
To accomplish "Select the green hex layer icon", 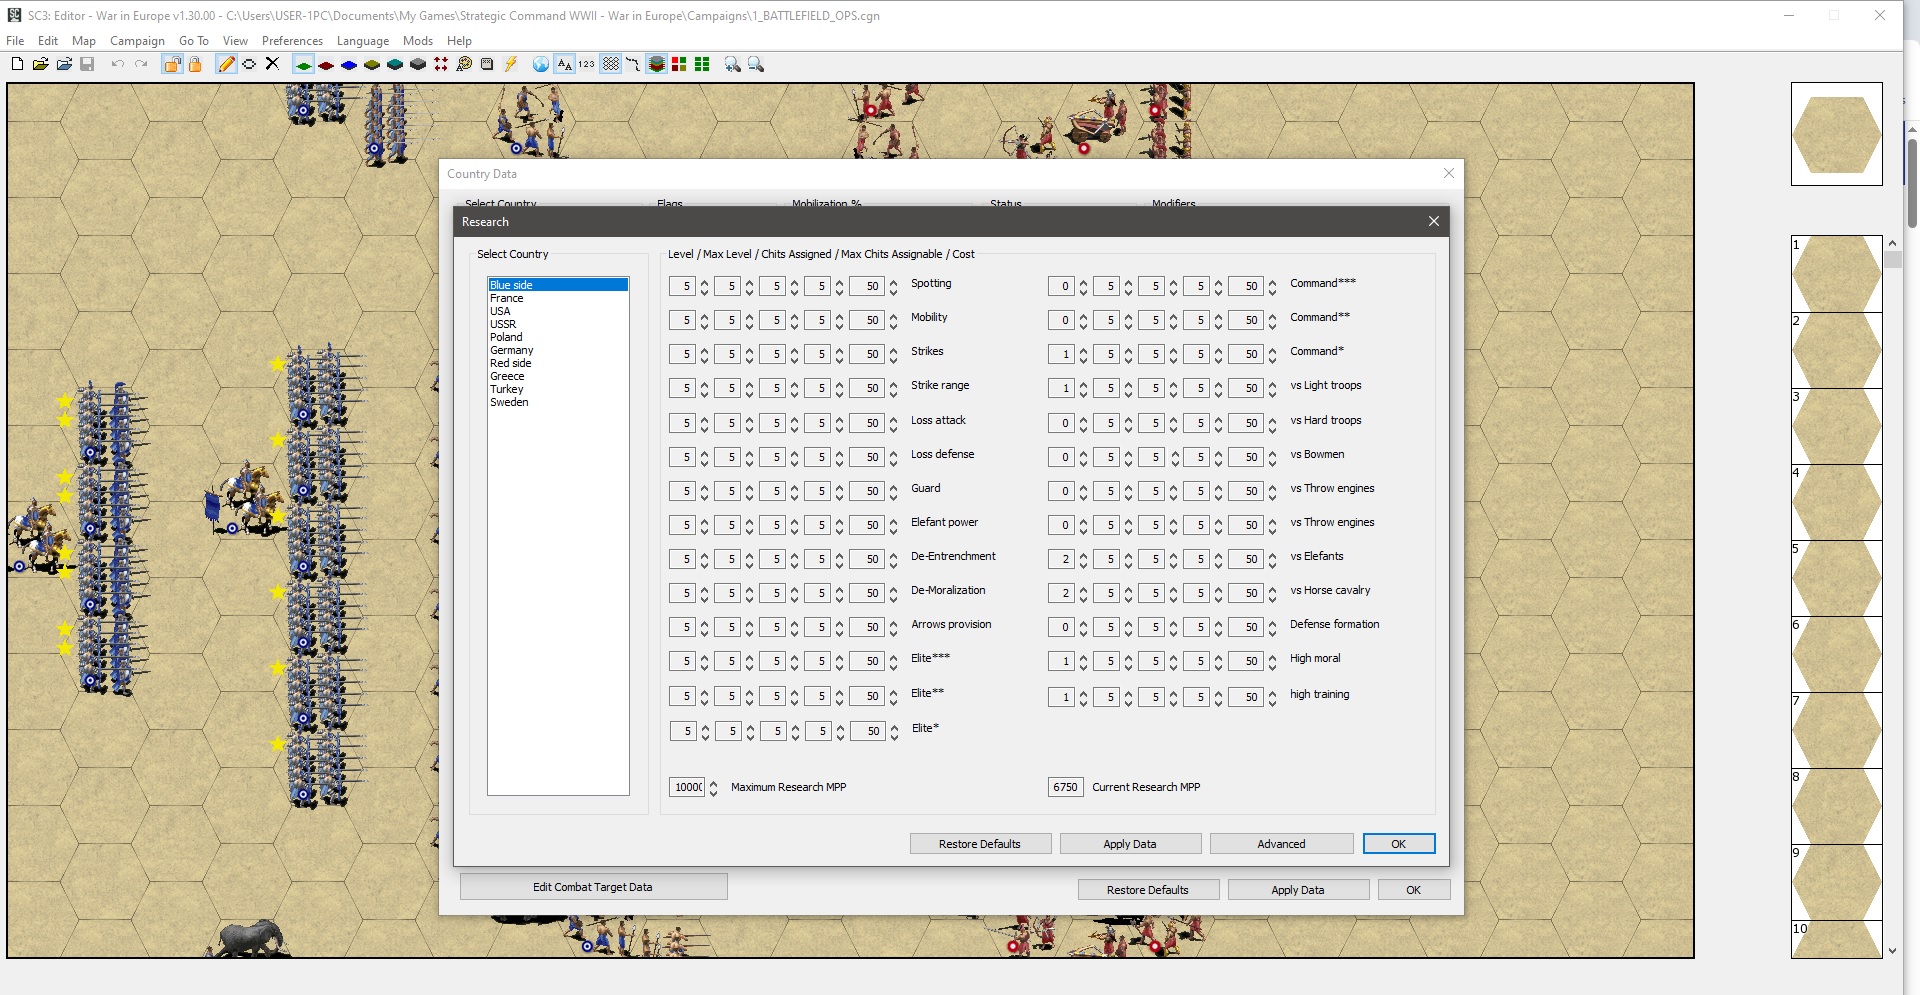I will click(303, 64).
